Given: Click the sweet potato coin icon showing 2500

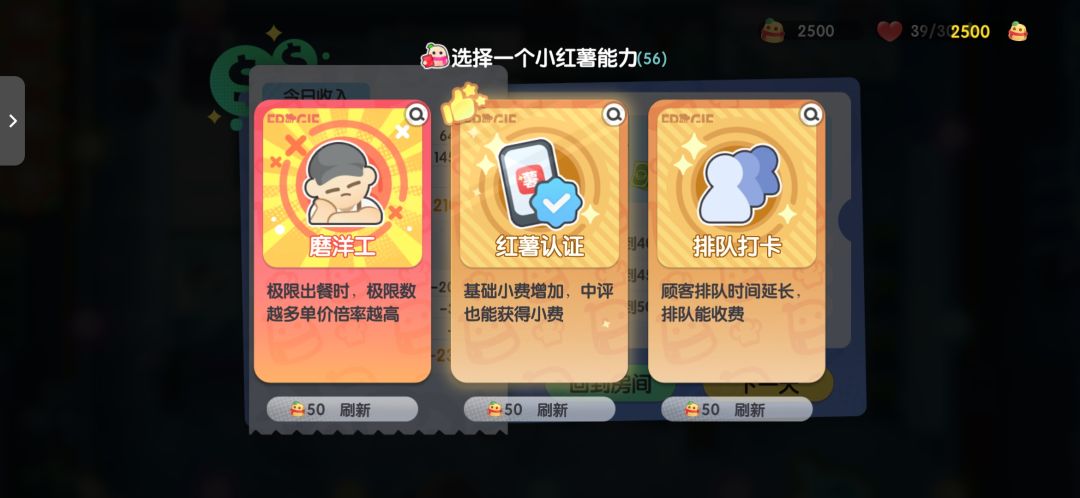Looking at the screenshot, I should 773,31.
